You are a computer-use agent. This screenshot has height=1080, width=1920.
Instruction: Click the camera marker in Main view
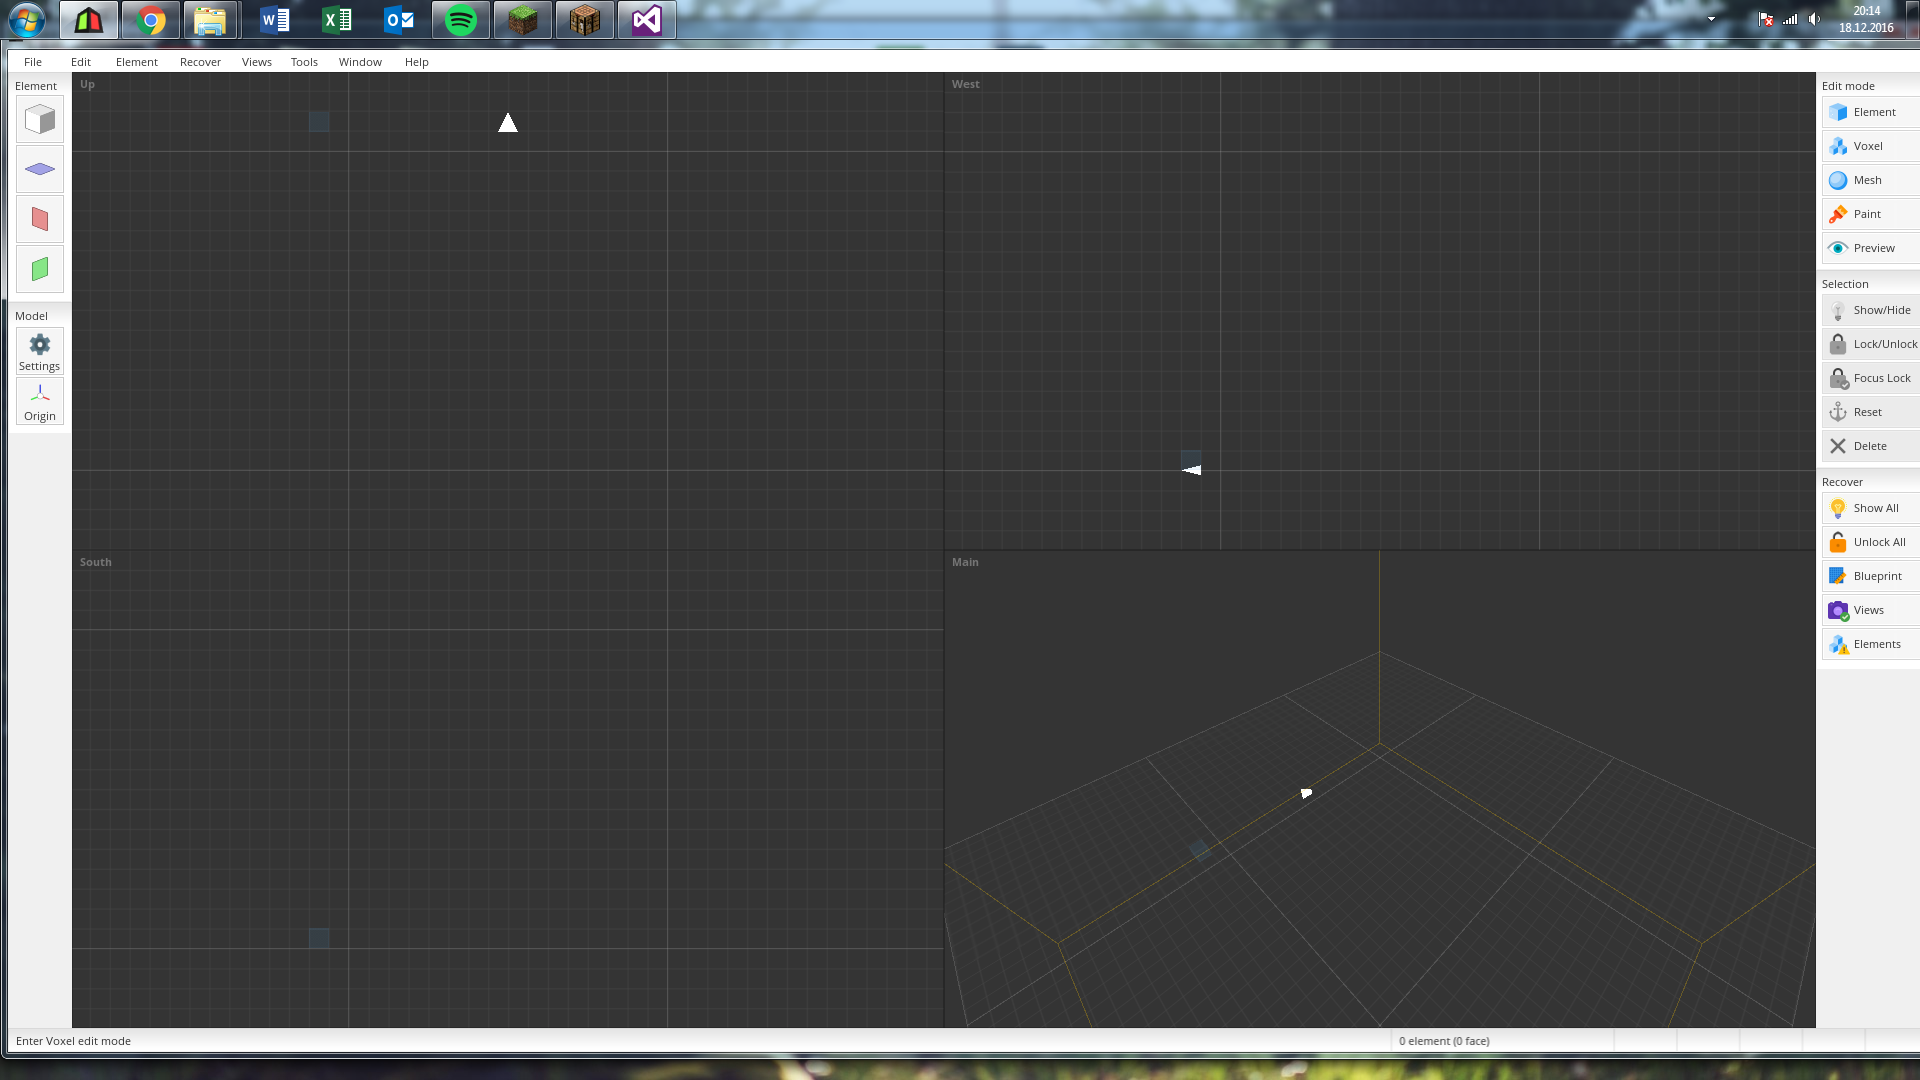tap(1306, 793)
